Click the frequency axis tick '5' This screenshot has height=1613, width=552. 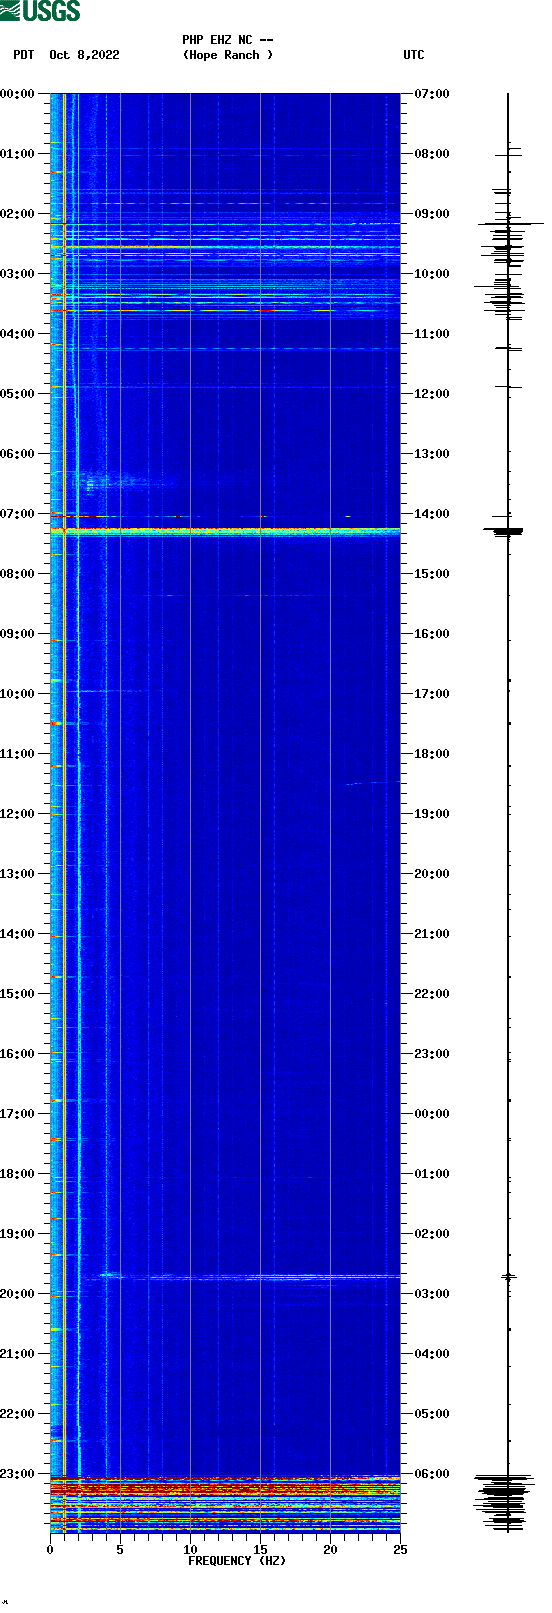pyautogui.click(x=120, y=1550)
